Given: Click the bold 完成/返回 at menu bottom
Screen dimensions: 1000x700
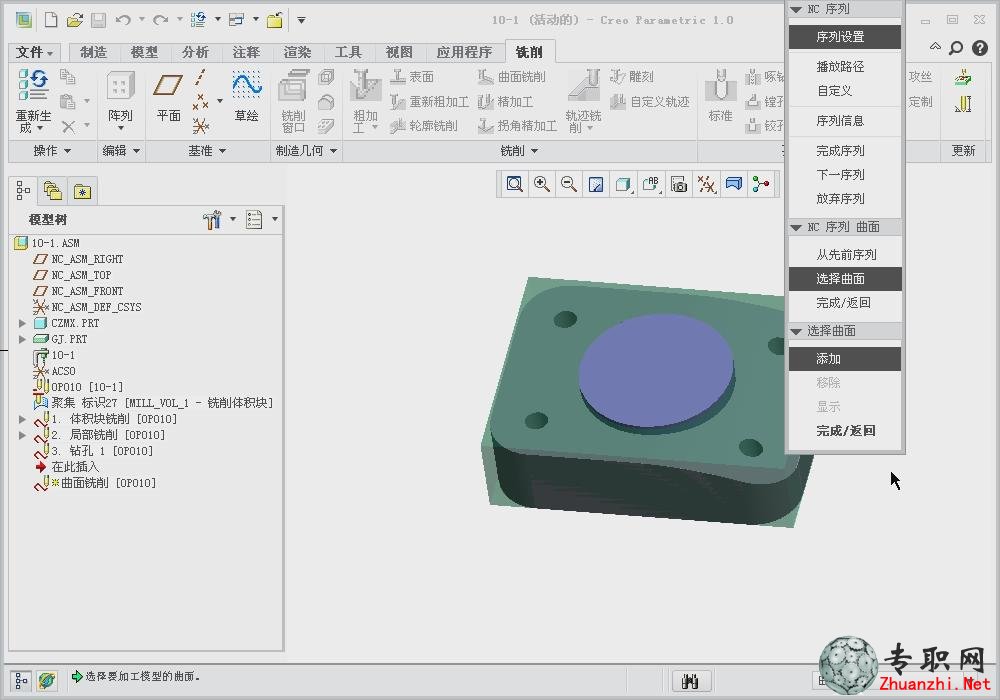Looking at the screenshot, I should click(x=846, y=431).
